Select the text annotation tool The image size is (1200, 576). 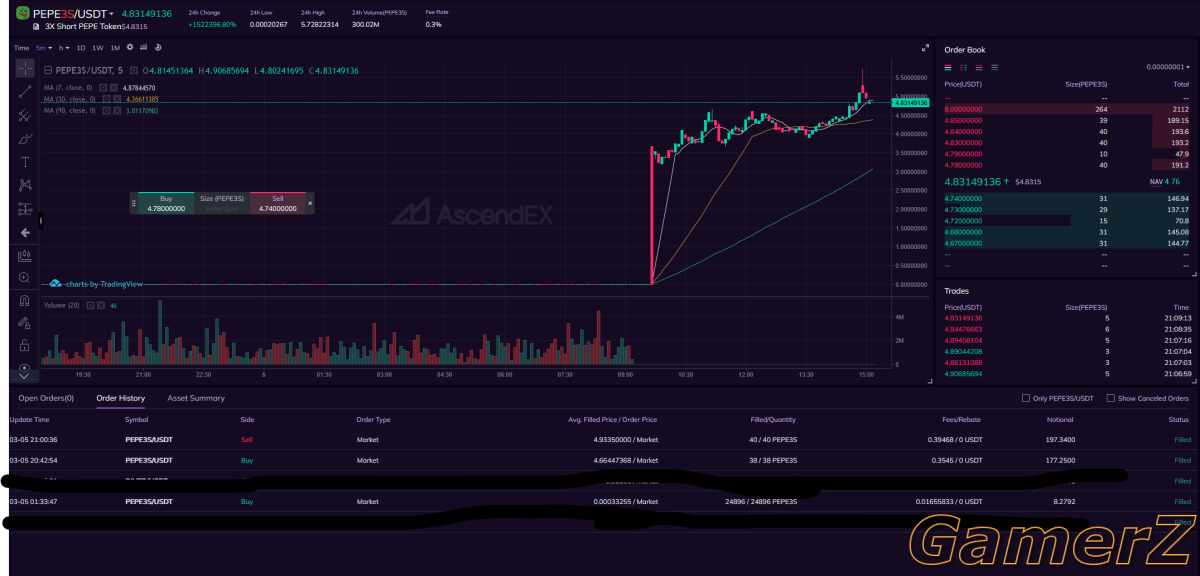tap(25, 162)
